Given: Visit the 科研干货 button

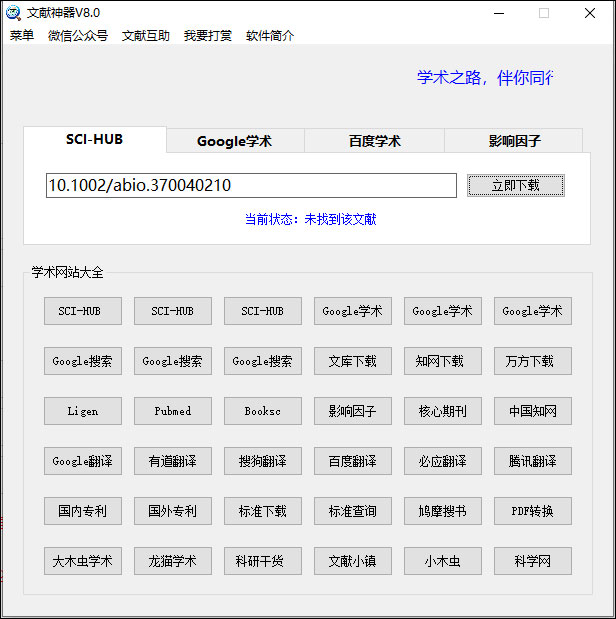Looking at the screenshot, I should tap(263, 561).
